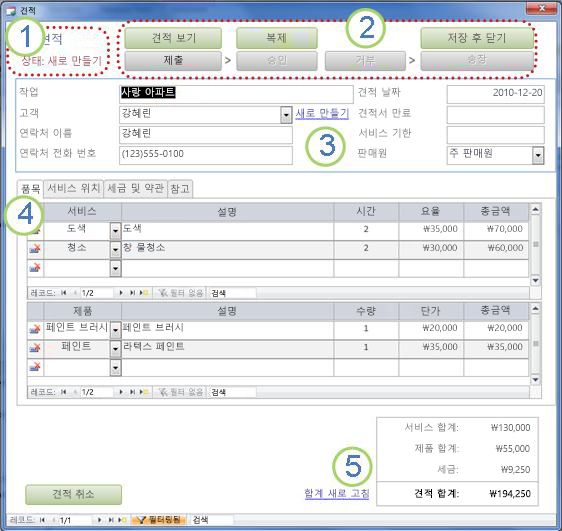This screenshot has height=531, width=562.
Task: Open the 고객 combo box dropdown
Action: click(286, 115)
